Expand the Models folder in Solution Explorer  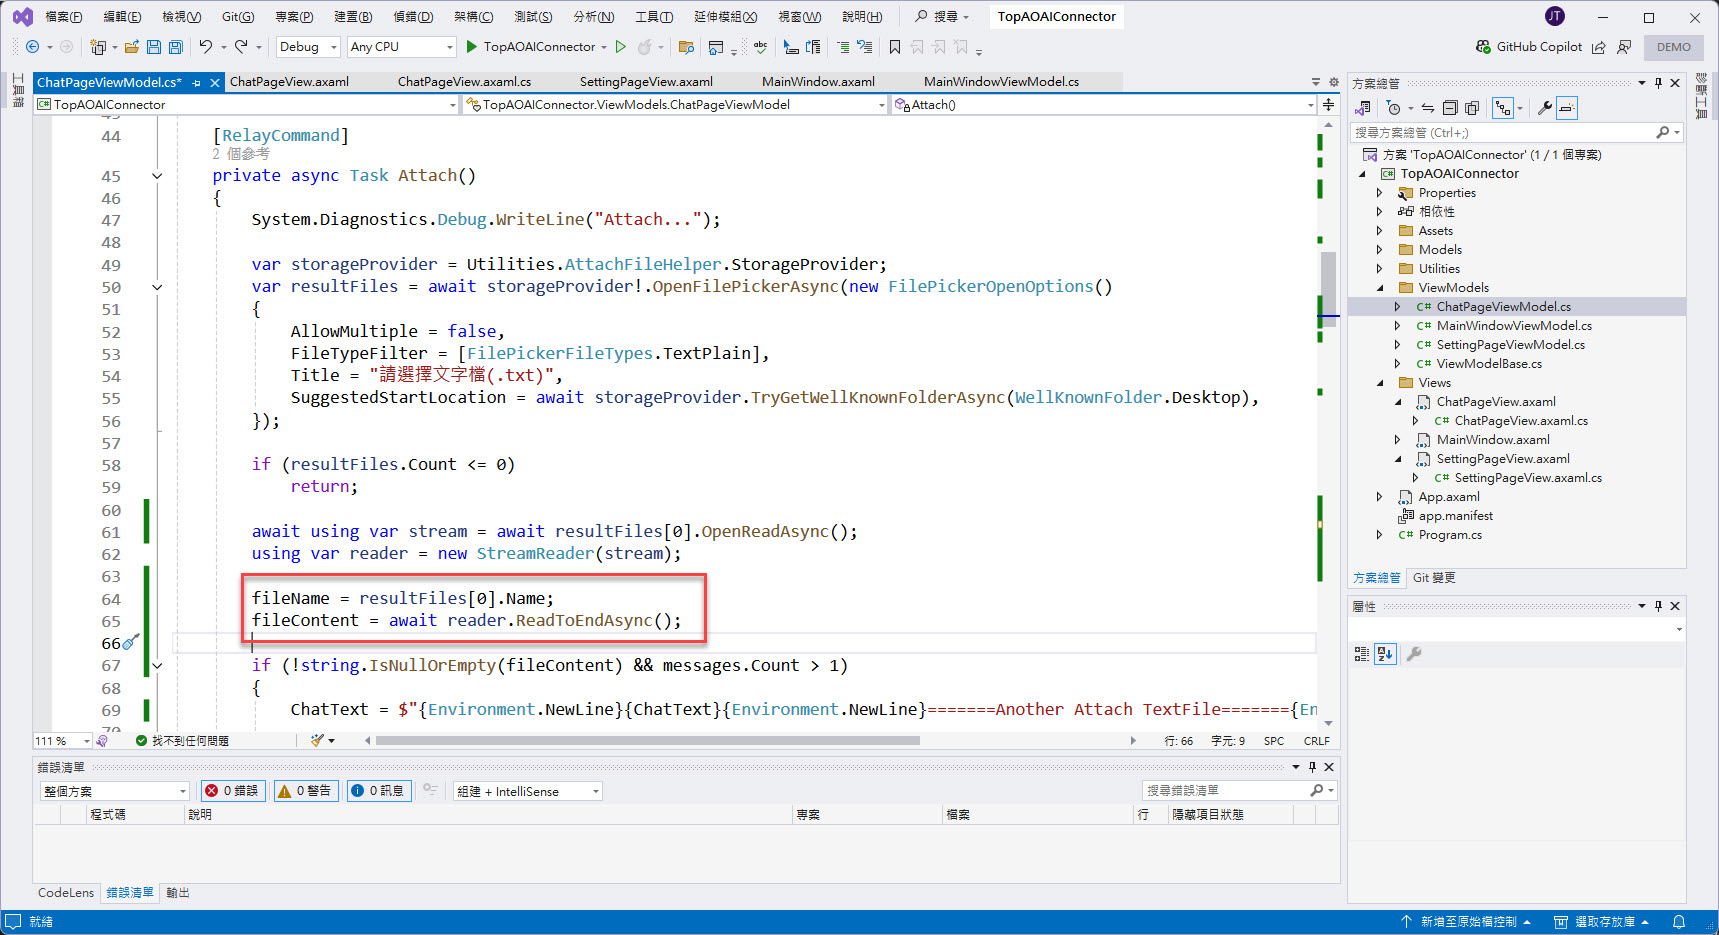(1380, 250)
